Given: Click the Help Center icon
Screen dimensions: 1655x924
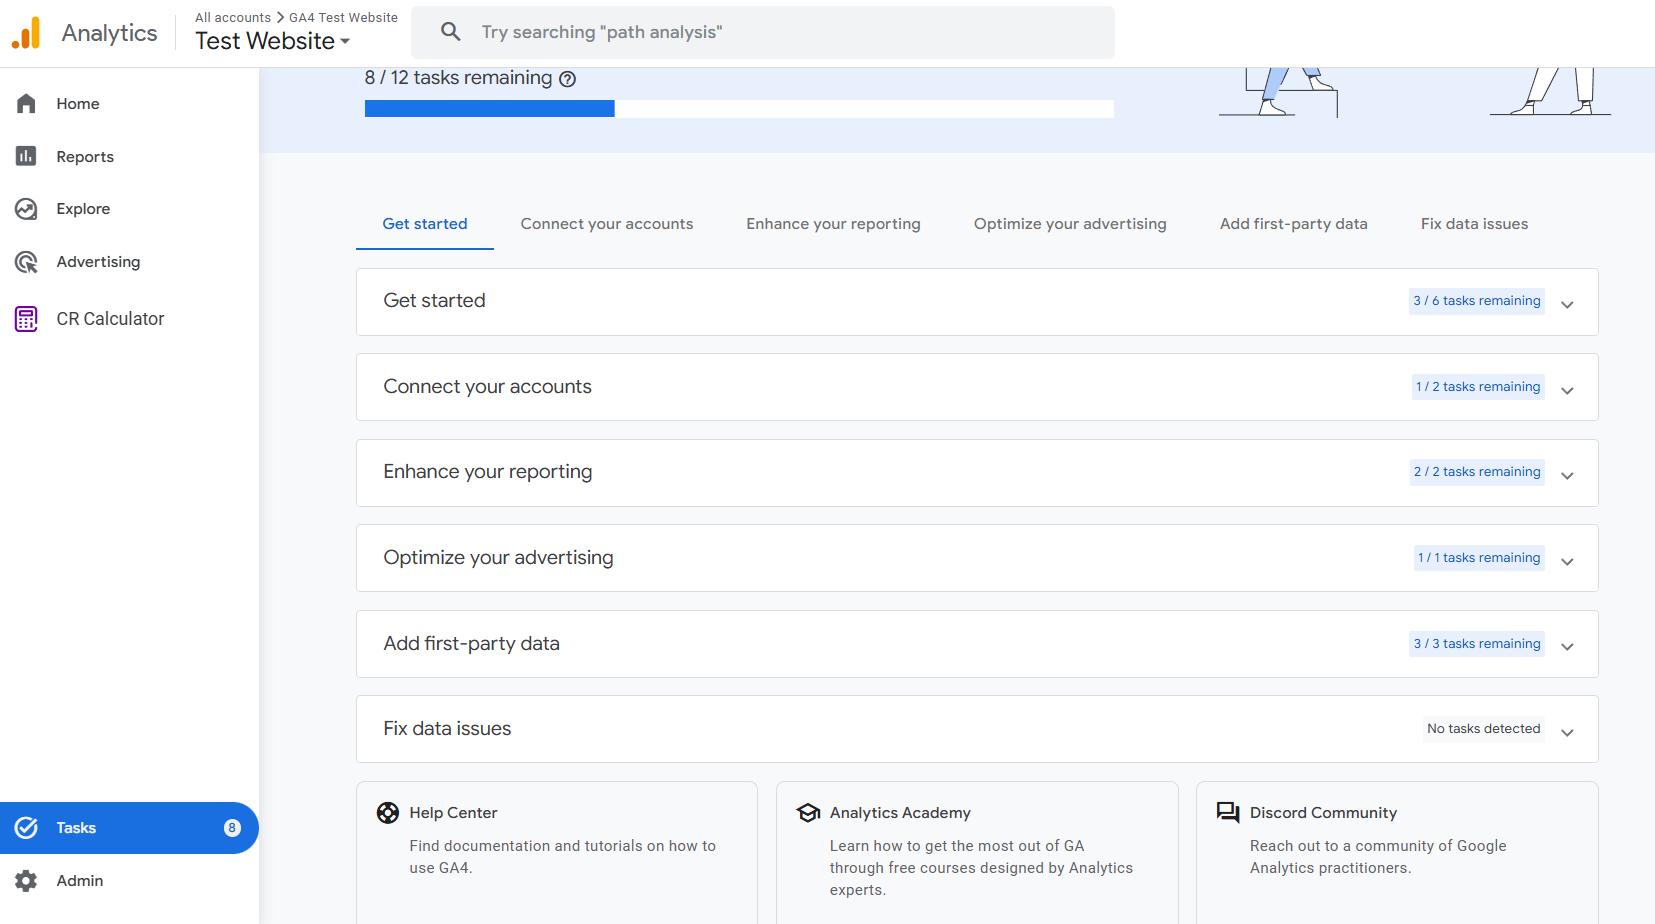Looking at the screenshot, I should [387, 812].
